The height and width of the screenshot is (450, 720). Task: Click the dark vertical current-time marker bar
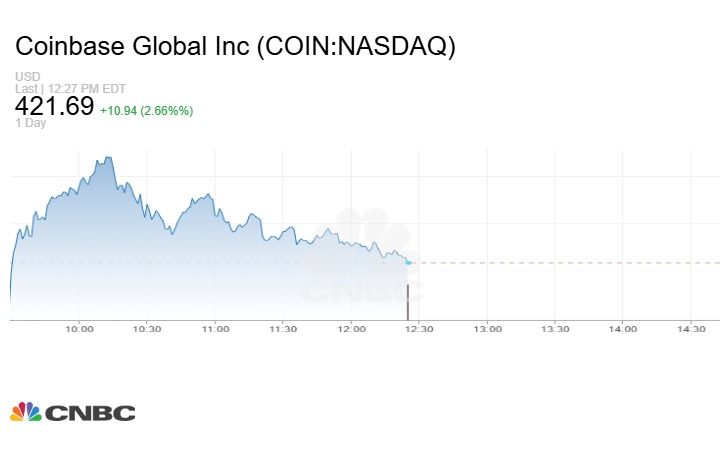[x=408, y=302]
